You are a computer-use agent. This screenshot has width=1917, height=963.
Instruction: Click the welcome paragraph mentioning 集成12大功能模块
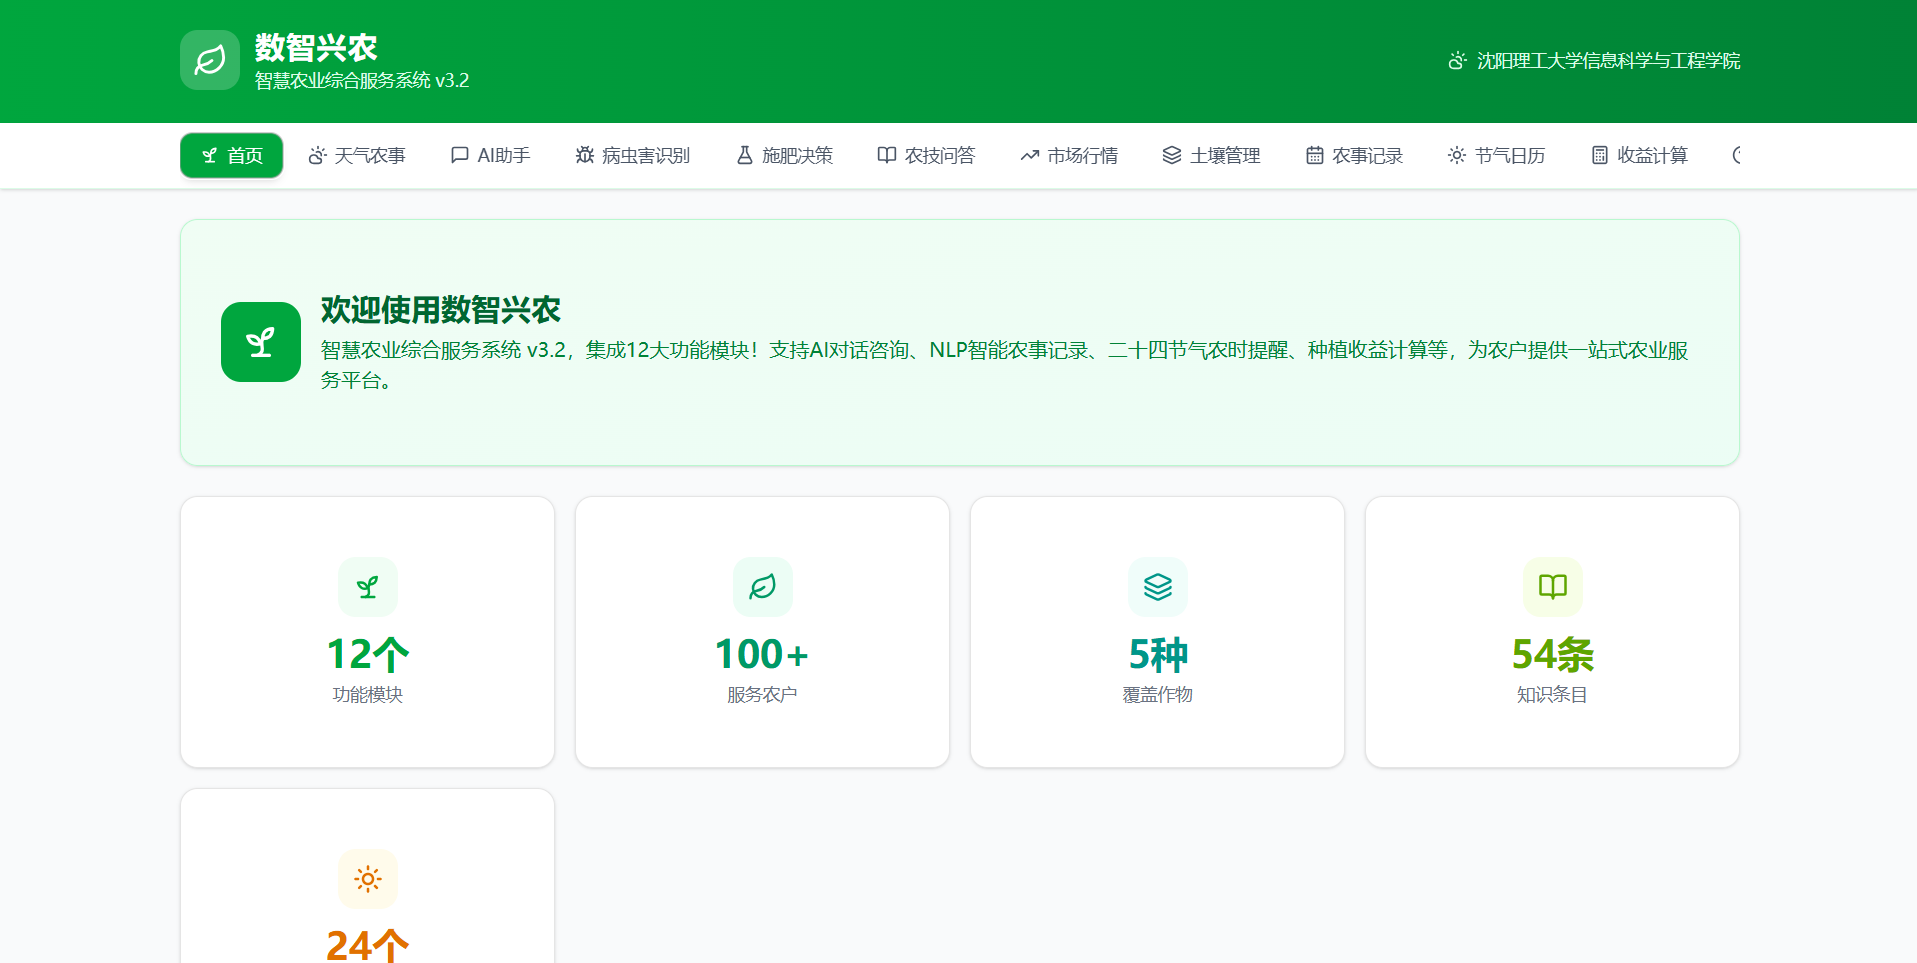tap(1005, 365)
